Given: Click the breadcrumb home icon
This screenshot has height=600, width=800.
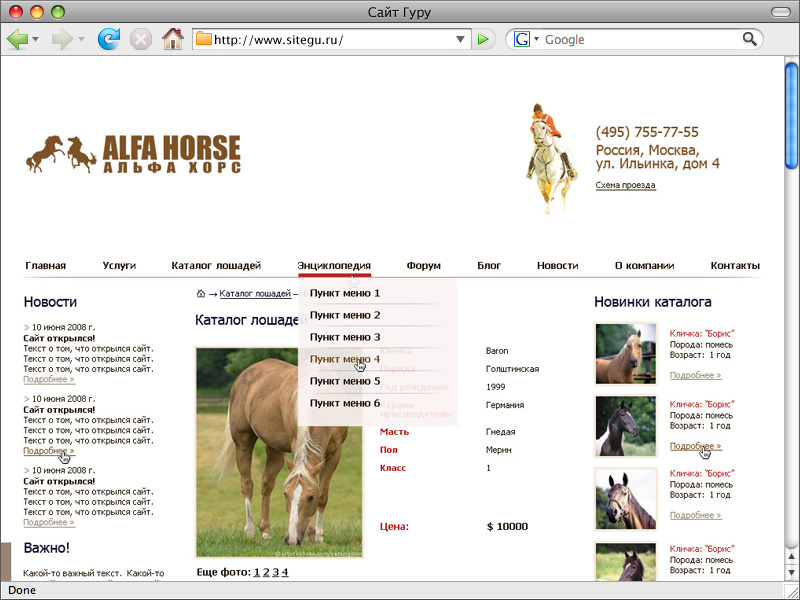Looking at the screenshot, I should pyautogui.click(x=201, y=293).
